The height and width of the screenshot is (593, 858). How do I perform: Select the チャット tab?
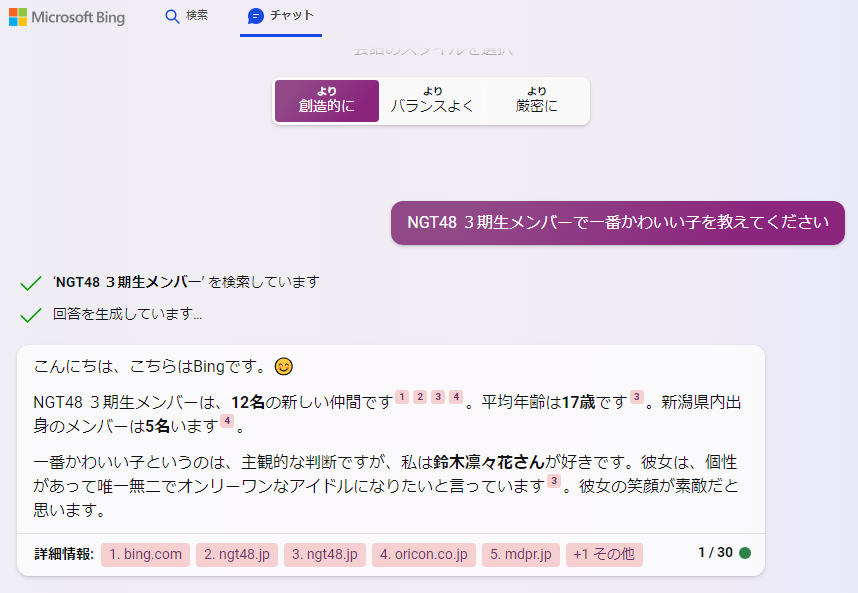[281, 16]
